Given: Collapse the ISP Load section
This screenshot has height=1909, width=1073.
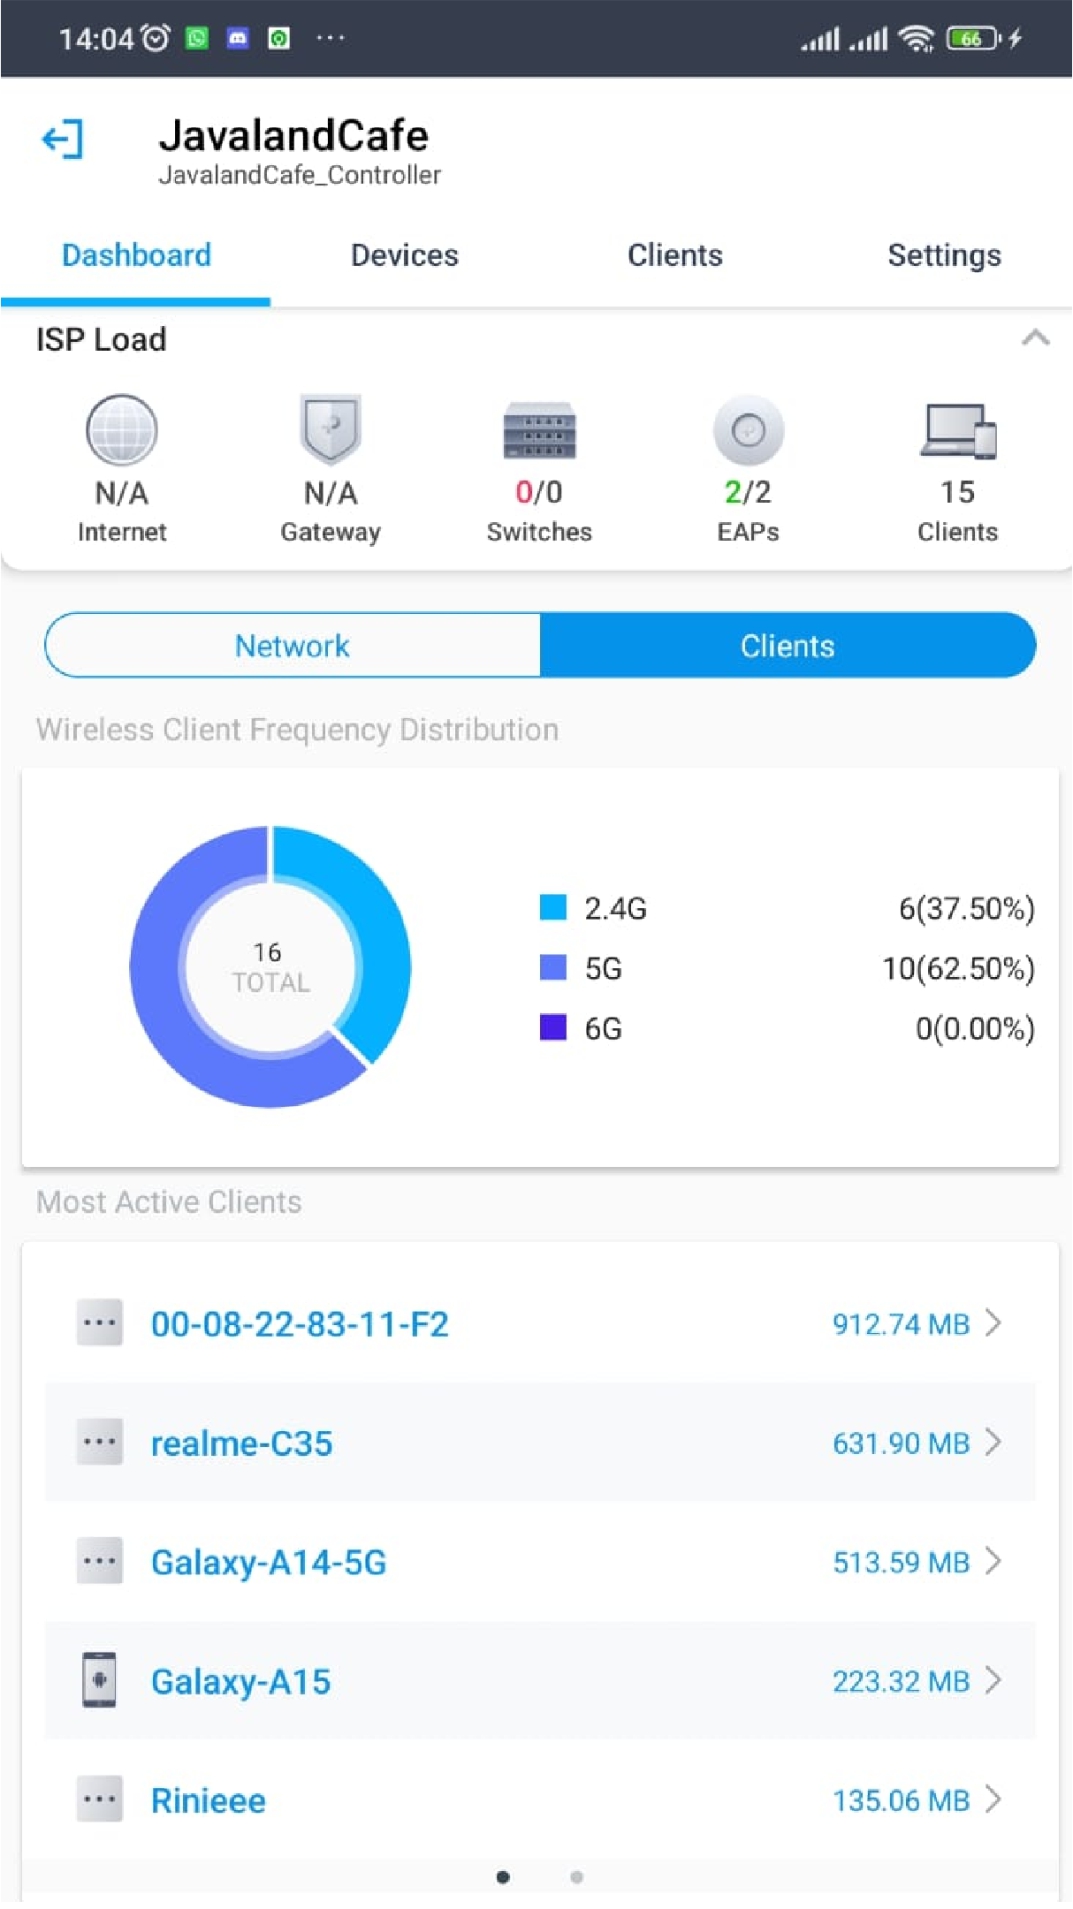Looking at the screenshot, I should click(x=1035, y=338).
